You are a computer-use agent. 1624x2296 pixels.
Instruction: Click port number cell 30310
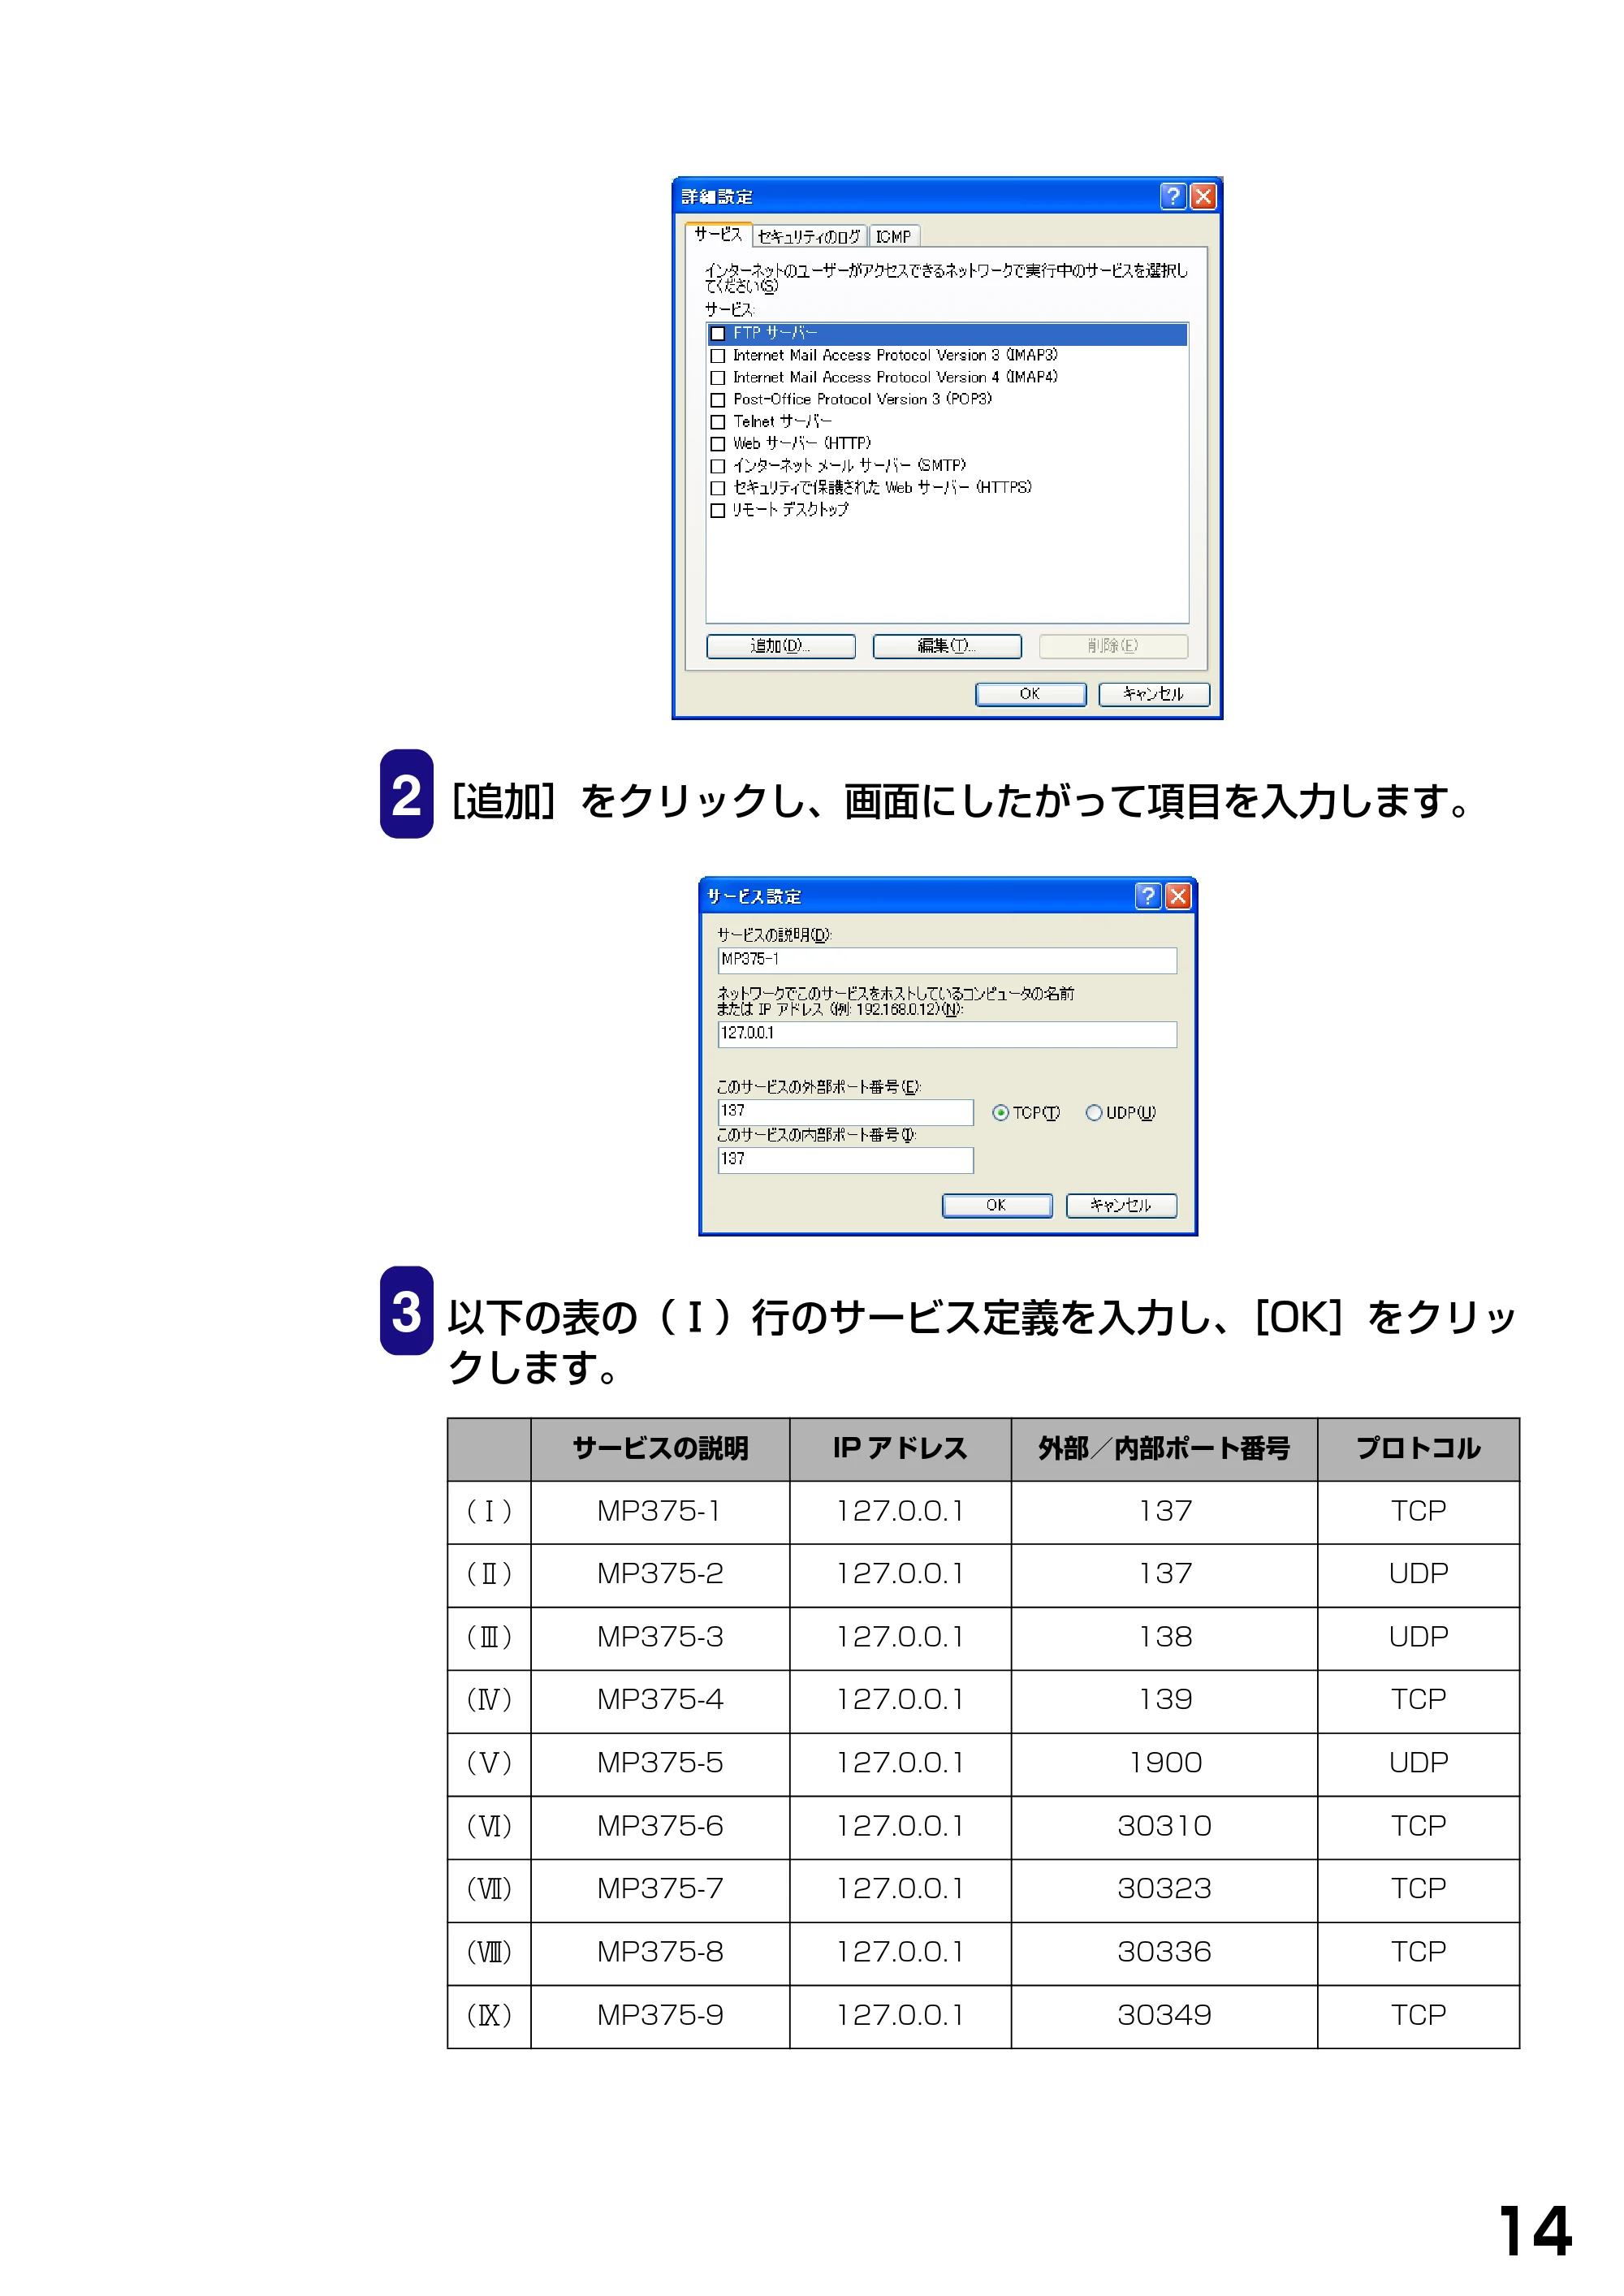click(1164, 1826)
